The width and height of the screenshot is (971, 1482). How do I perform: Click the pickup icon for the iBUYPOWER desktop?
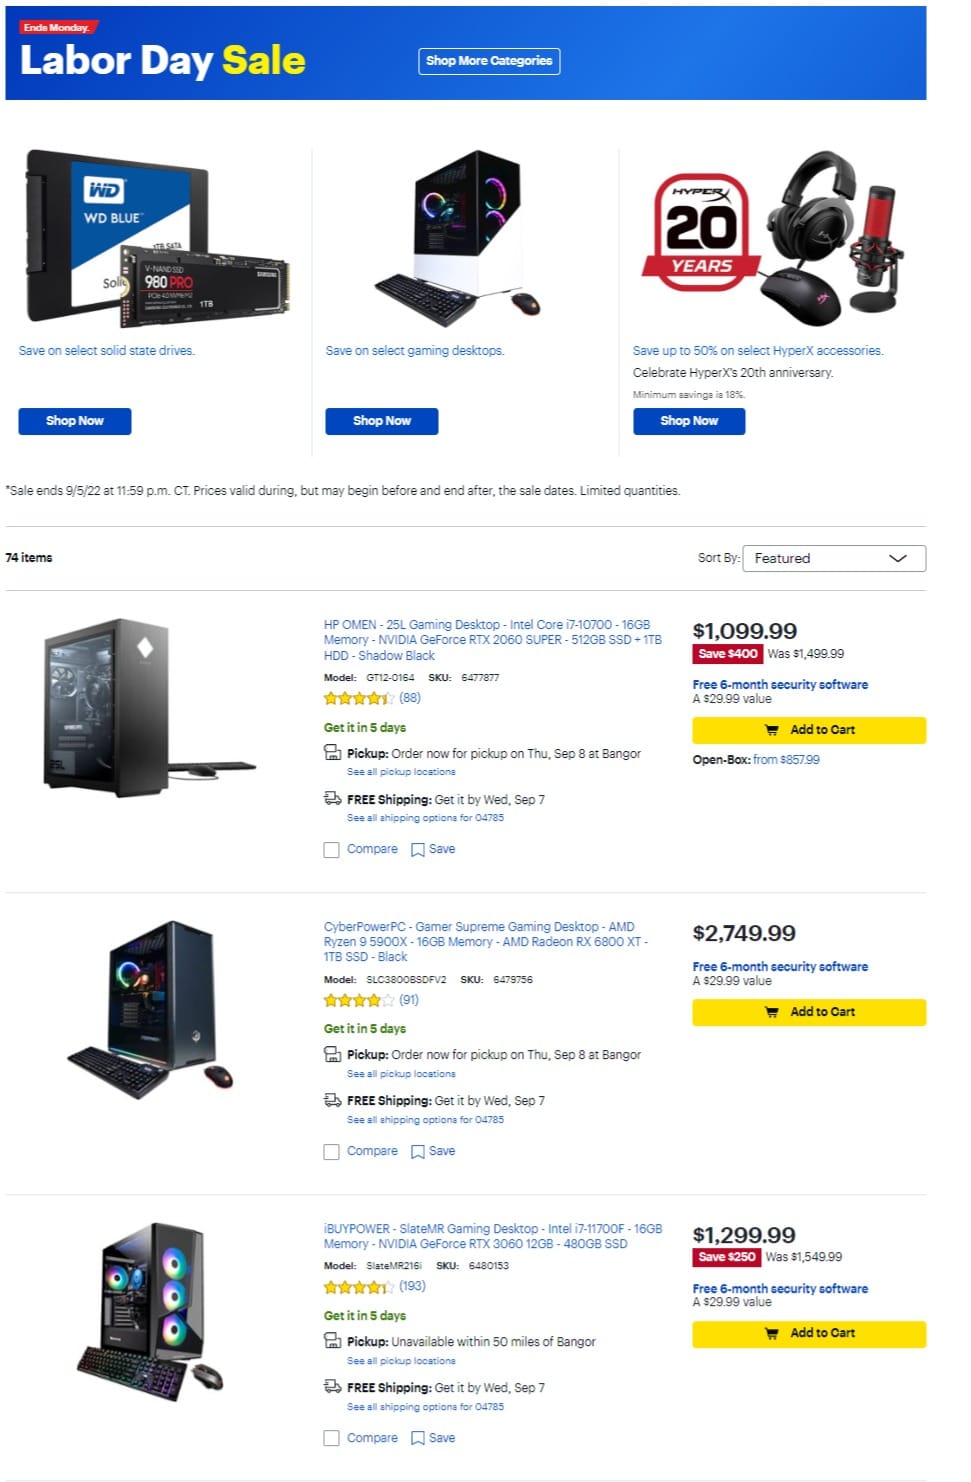pos(331,1339)
